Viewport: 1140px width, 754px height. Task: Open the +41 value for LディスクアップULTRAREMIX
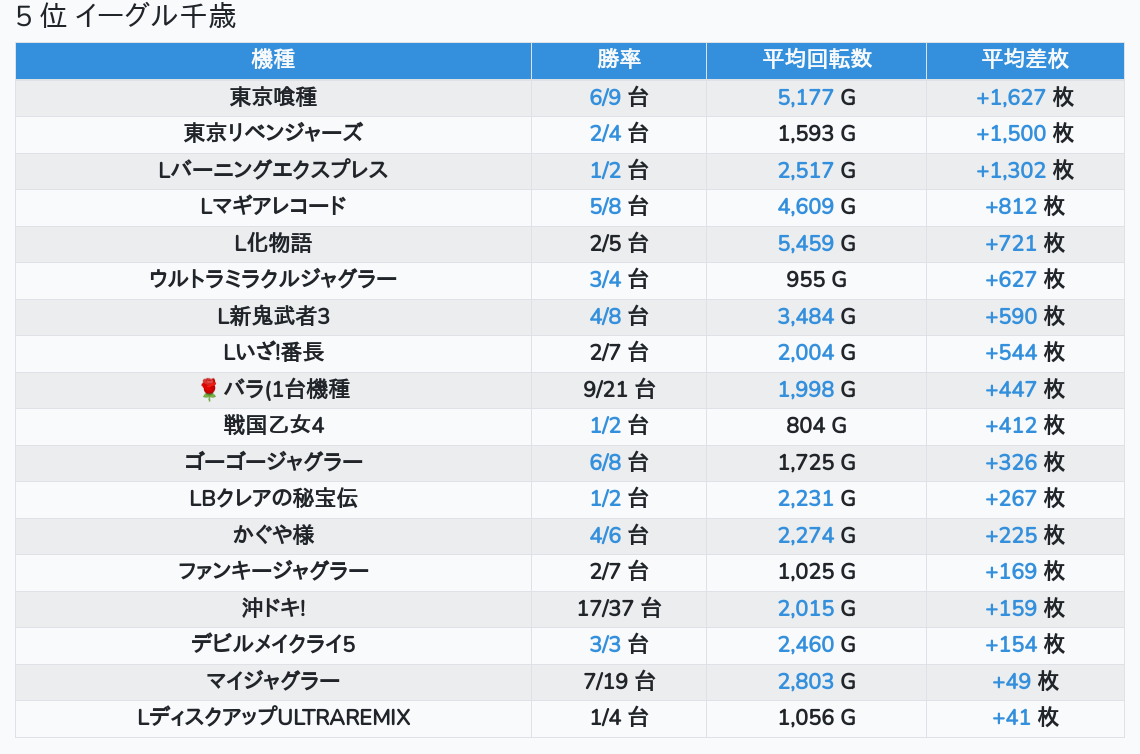pos(1011,717)
